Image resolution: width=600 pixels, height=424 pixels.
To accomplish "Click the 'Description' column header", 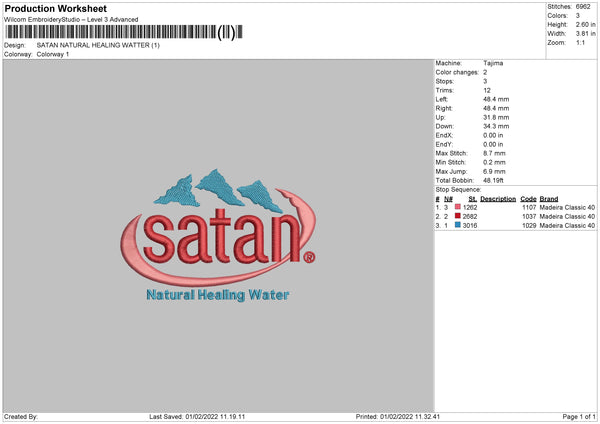I will [x=498, y=199].
